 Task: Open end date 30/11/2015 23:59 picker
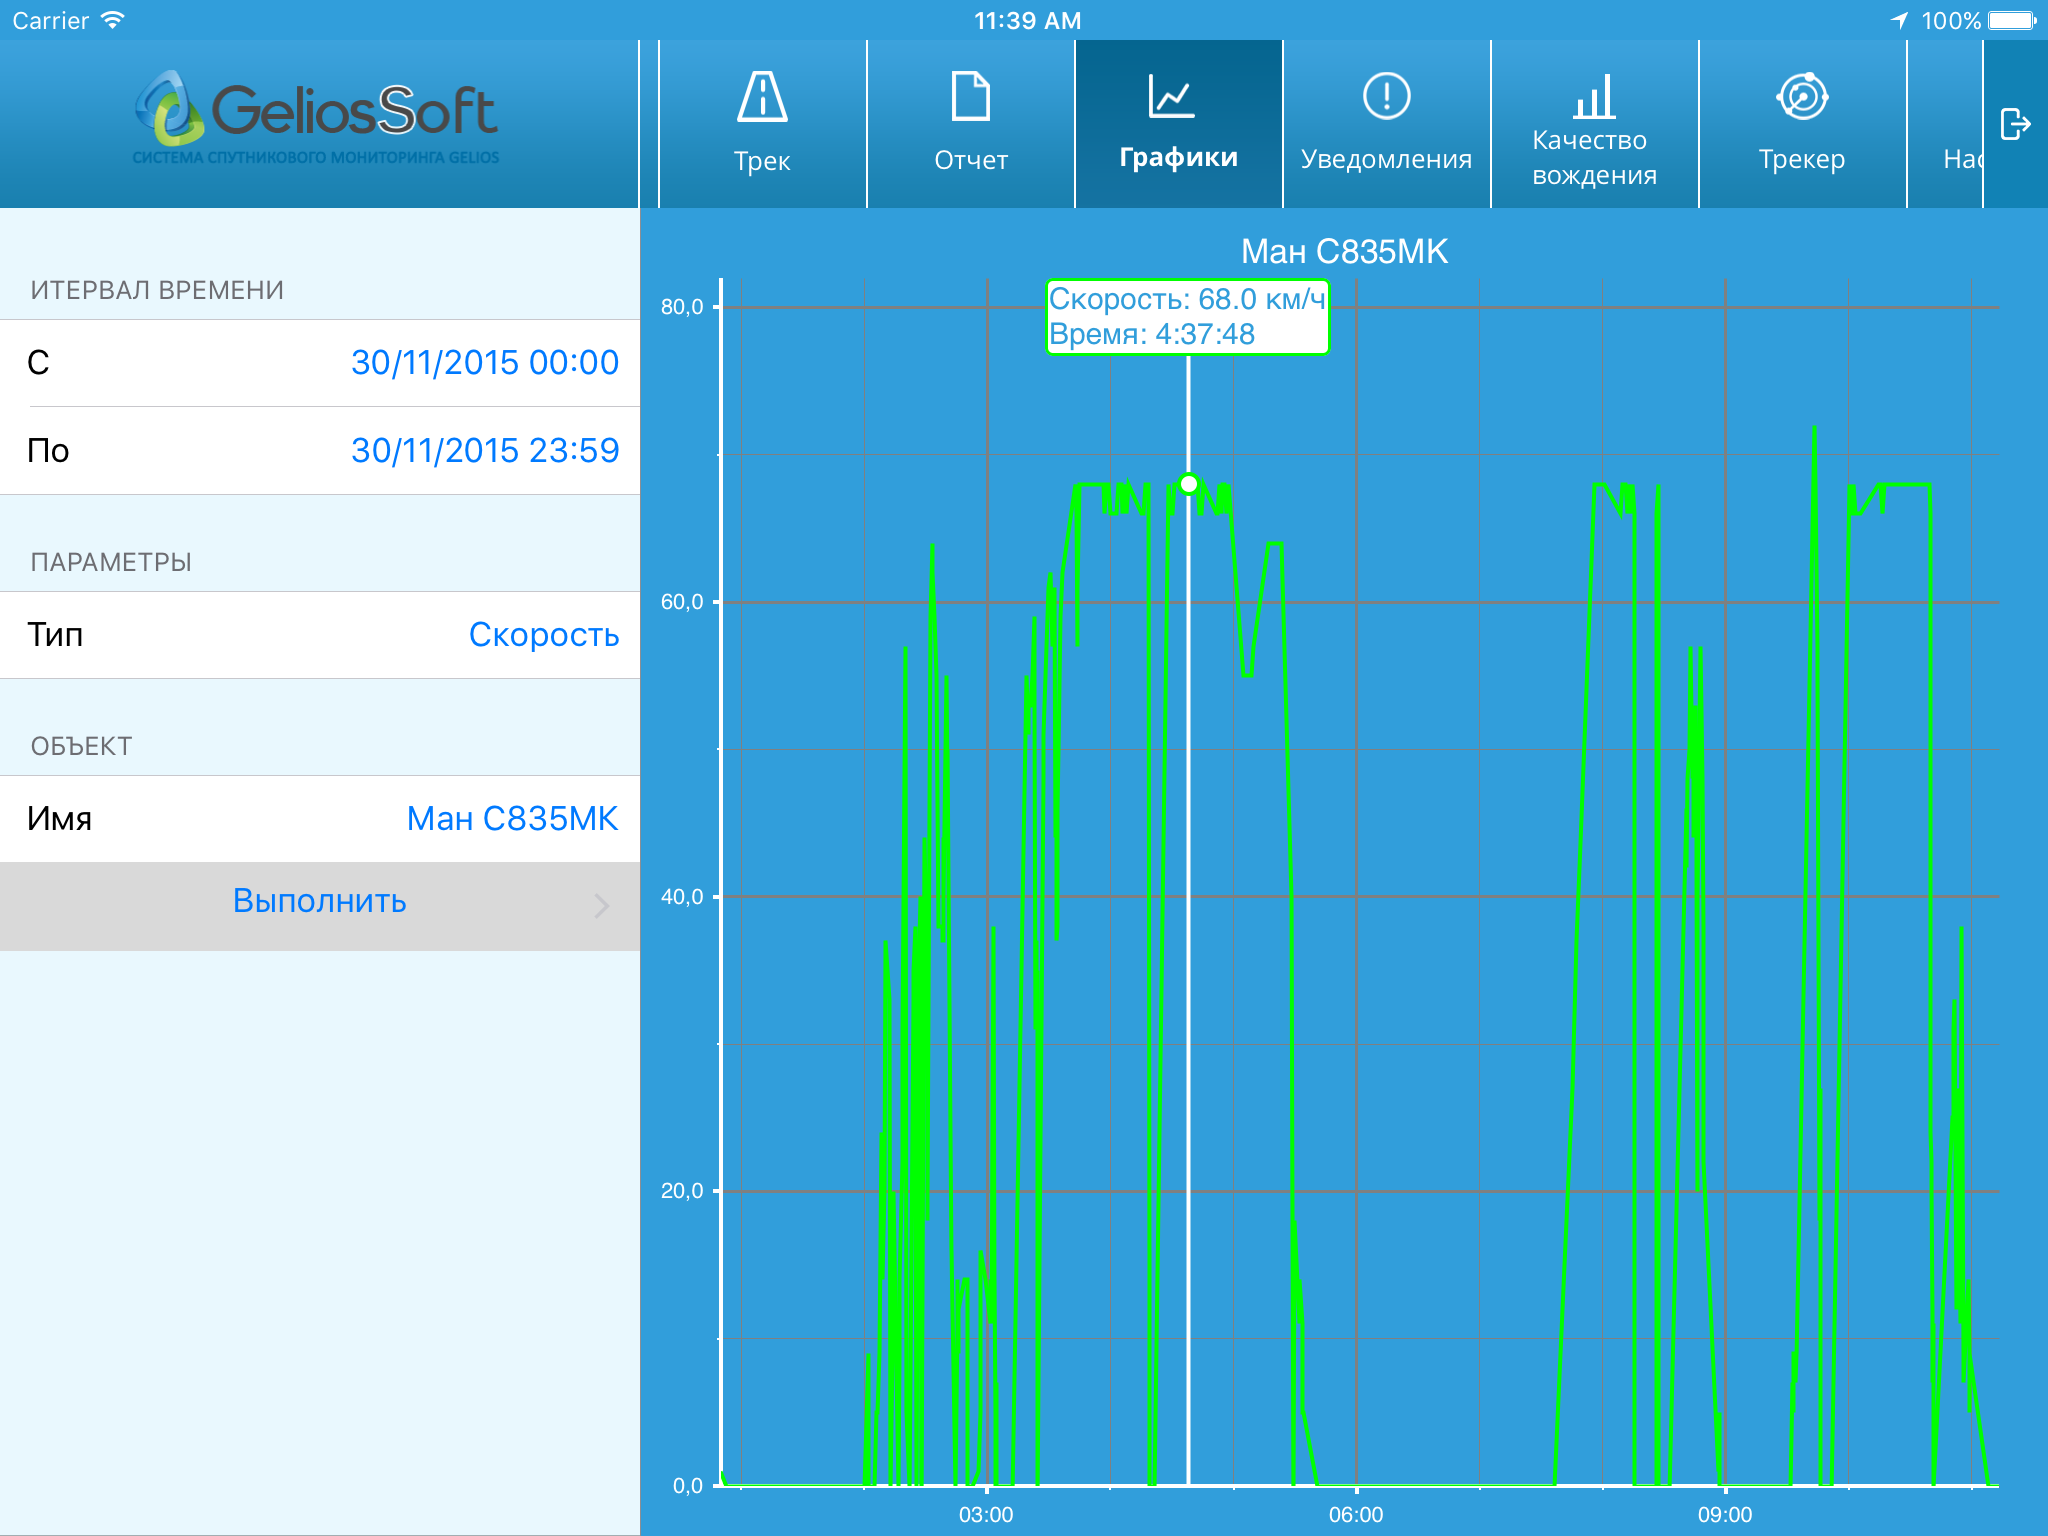point(484,450)
